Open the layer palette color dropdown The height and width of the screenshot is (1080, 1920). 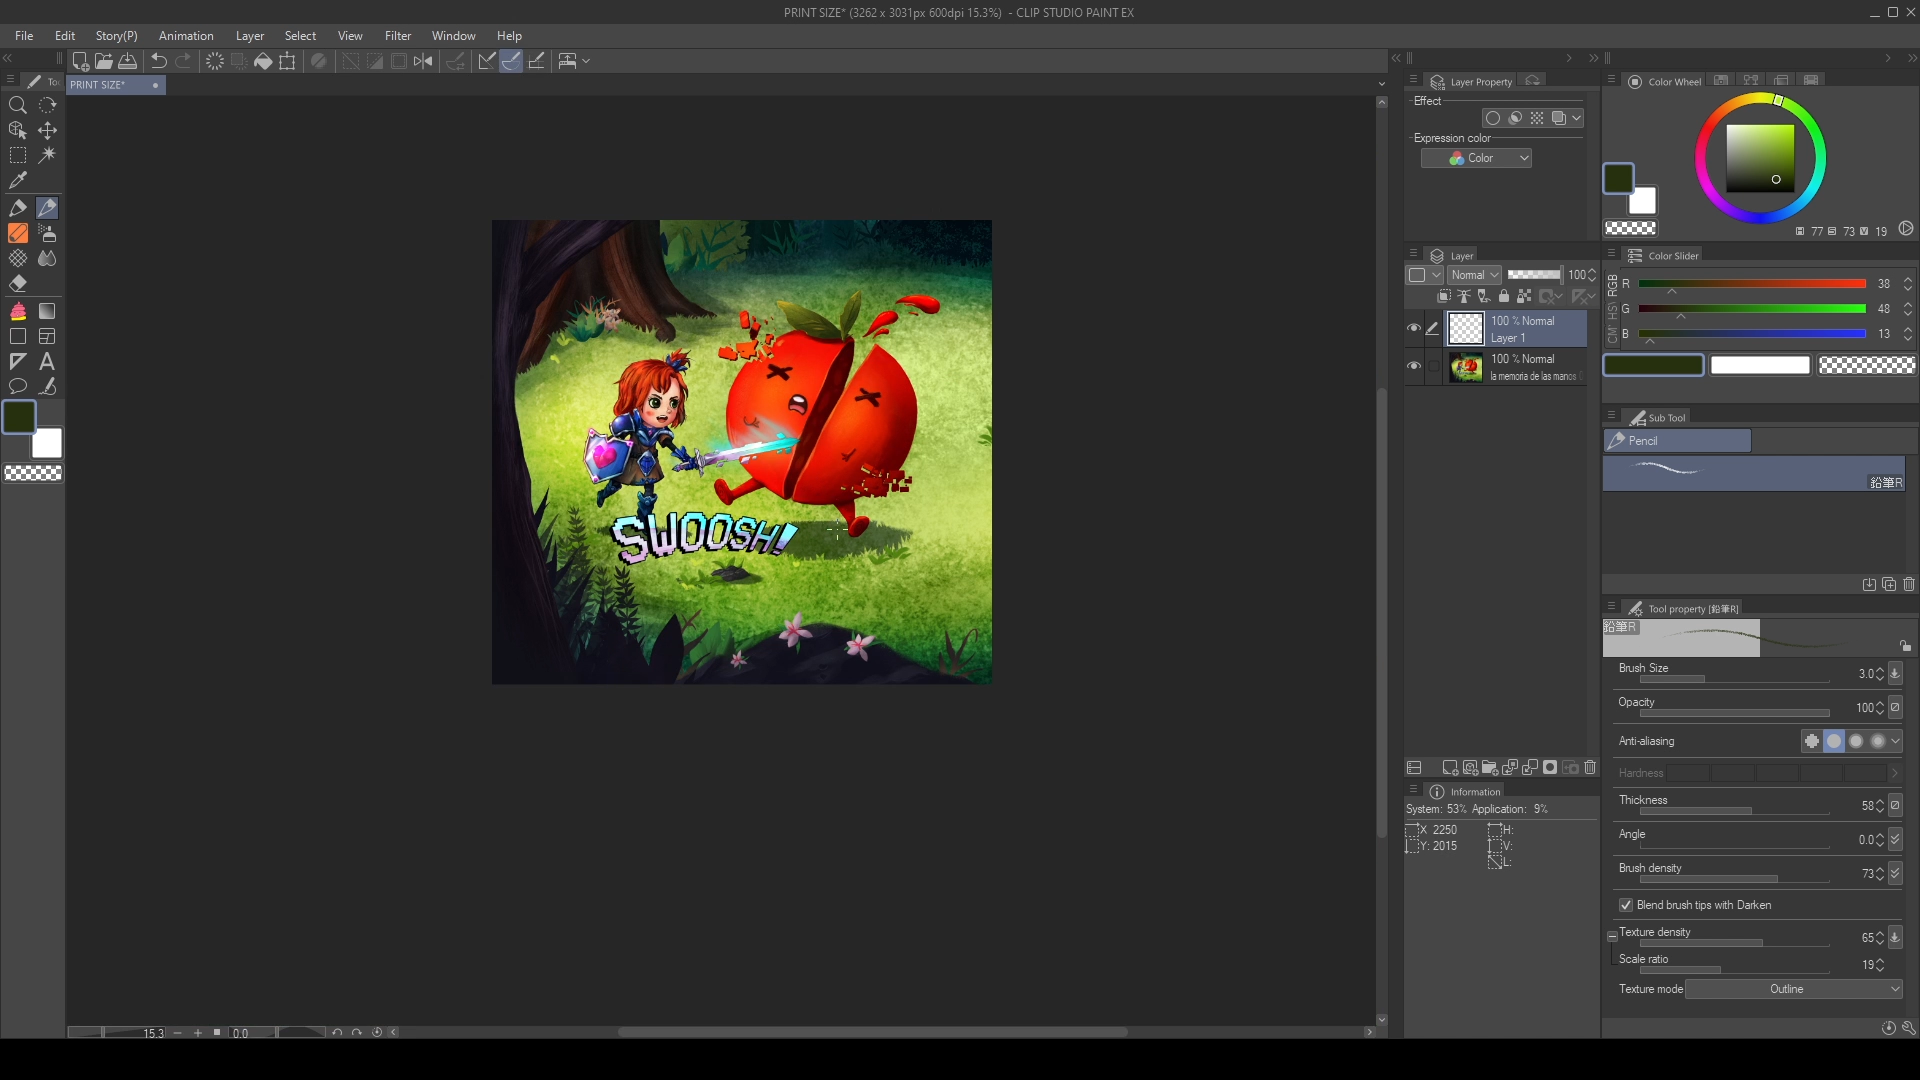pos(1424,275)
